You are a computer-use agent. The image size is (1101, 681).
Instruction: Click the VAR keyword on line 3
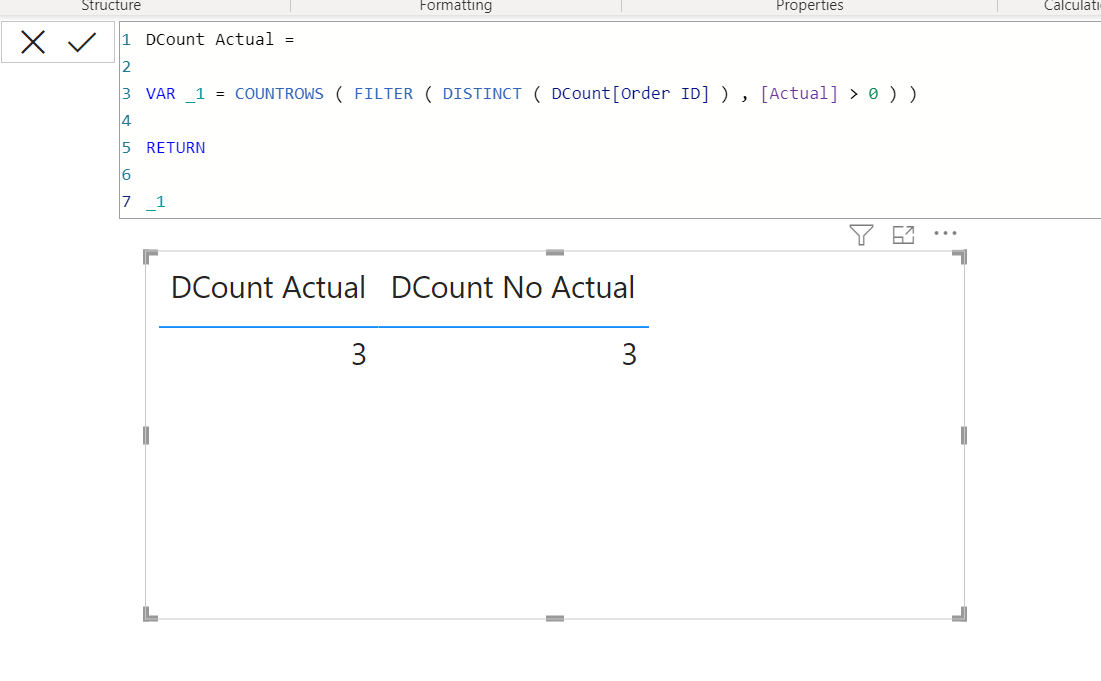point(161,93)
